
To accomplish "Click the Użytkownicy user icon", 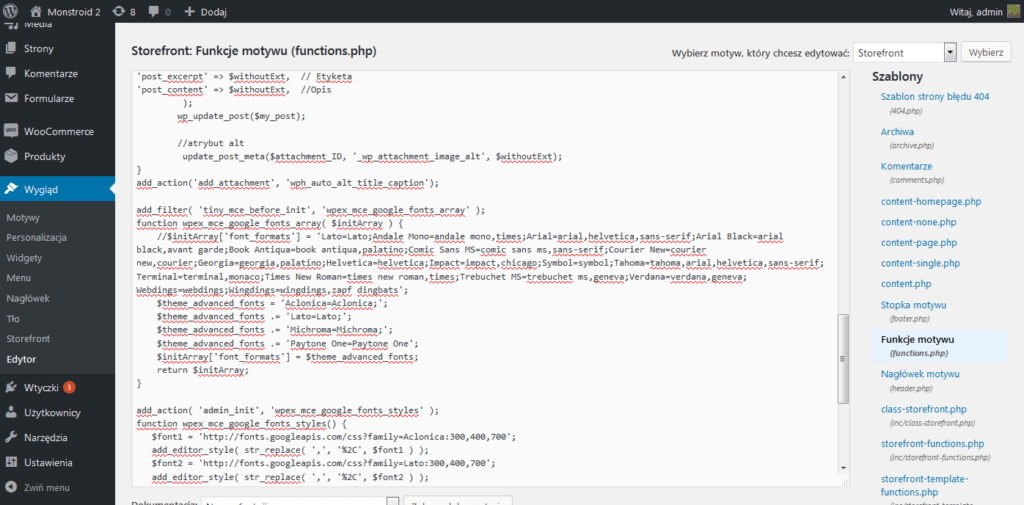I will (10, 412).
